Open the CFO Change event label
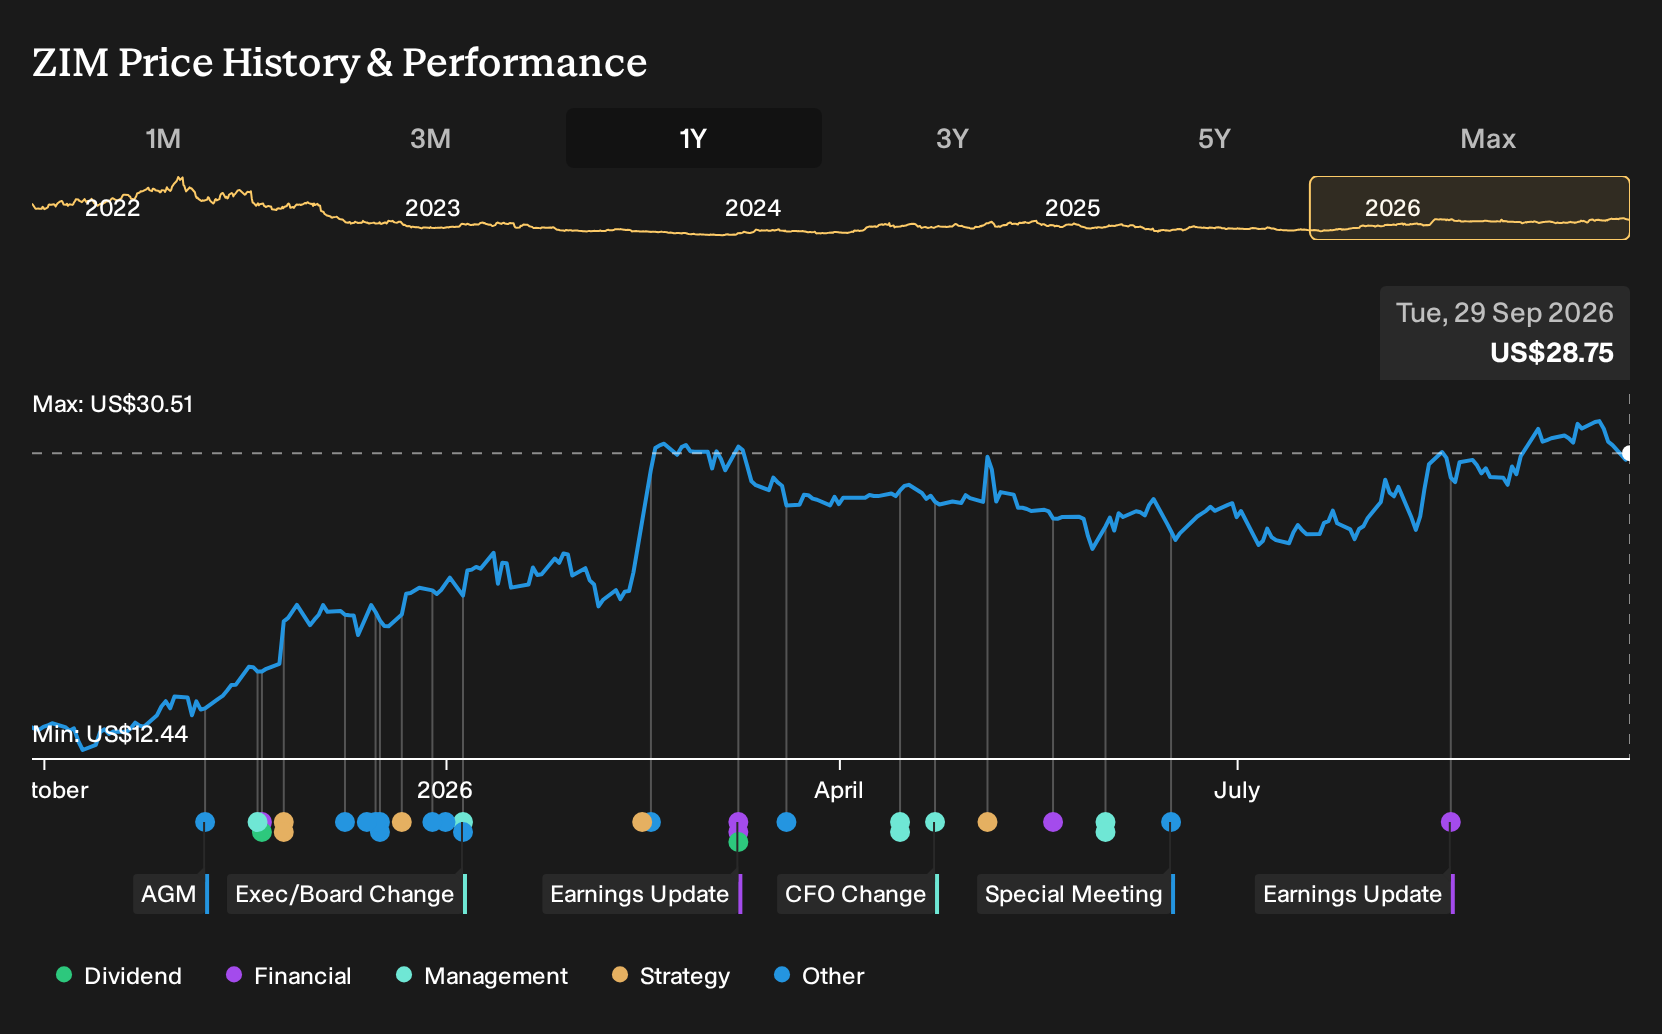 [x=858, y=894]
